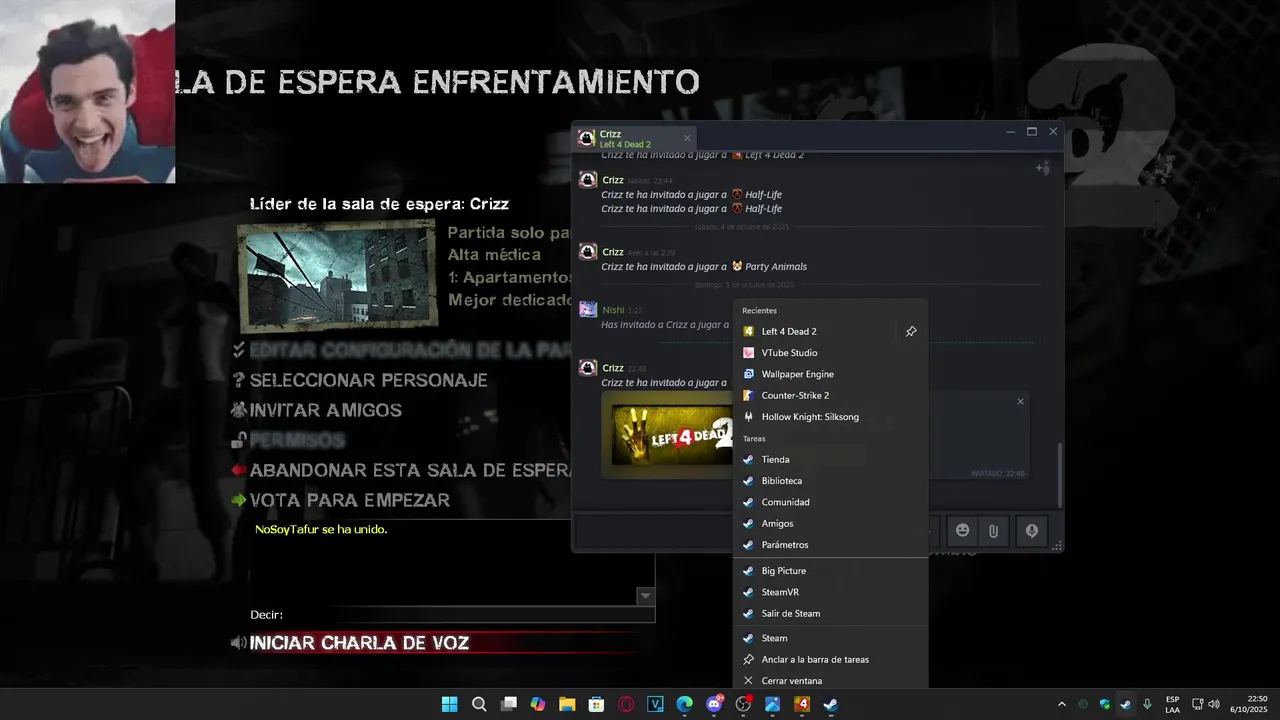Click Nishi username in chat
The image size is (1280, 720).
613,310
